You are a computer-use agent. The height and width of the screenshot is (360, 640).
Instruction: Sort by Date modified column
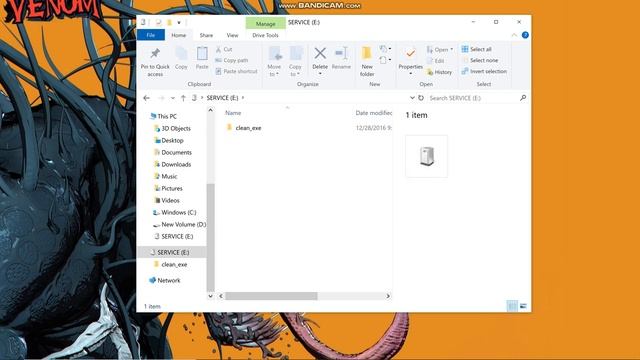coord(373,113)
